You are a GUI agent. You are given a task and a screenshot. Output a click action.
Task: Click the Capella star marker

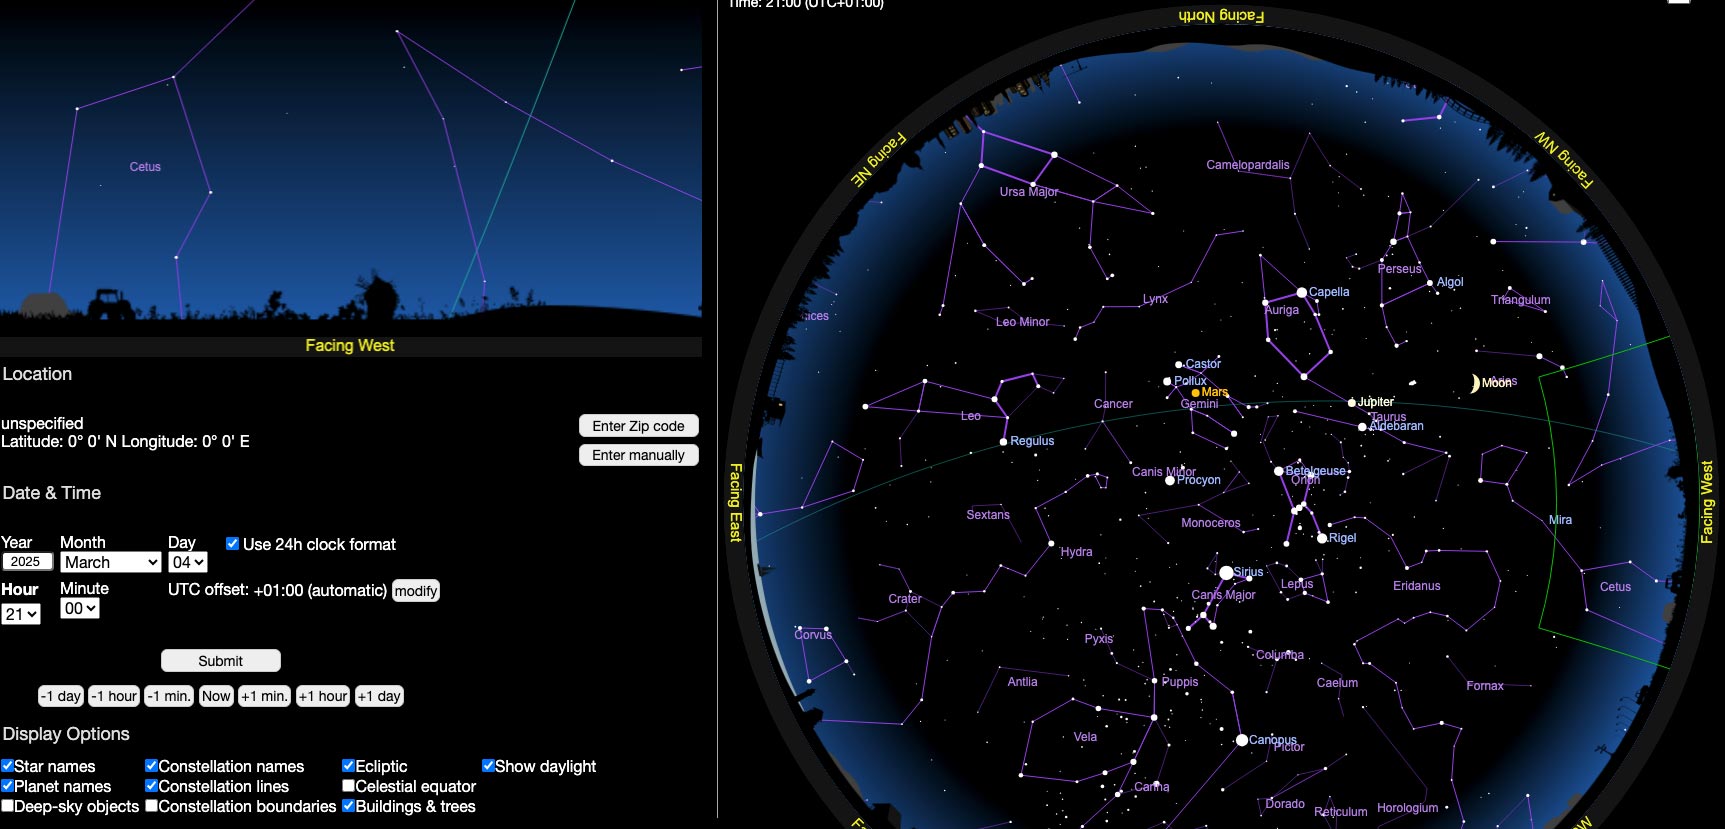point(1301,293)
